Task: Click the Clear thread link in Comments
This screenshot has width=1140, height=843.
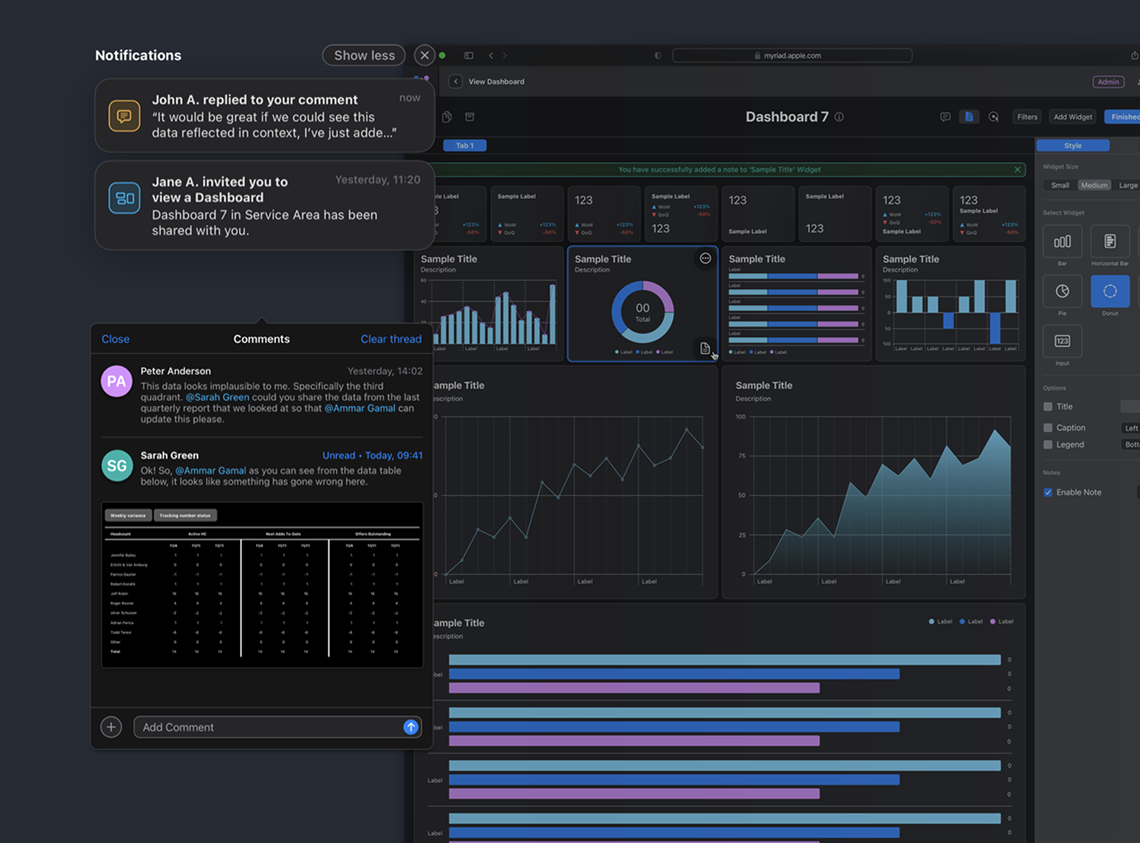Action: click(391, 339)
